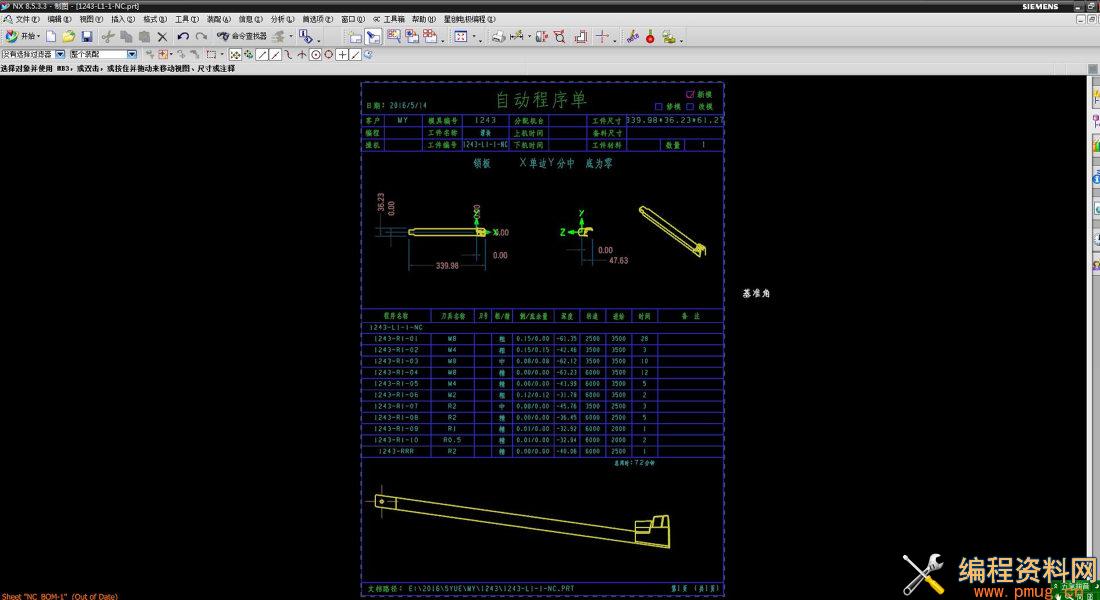1100x600 pixels.
Task: Redo with the forward arrow icon
Action: [x=201, y=36]
